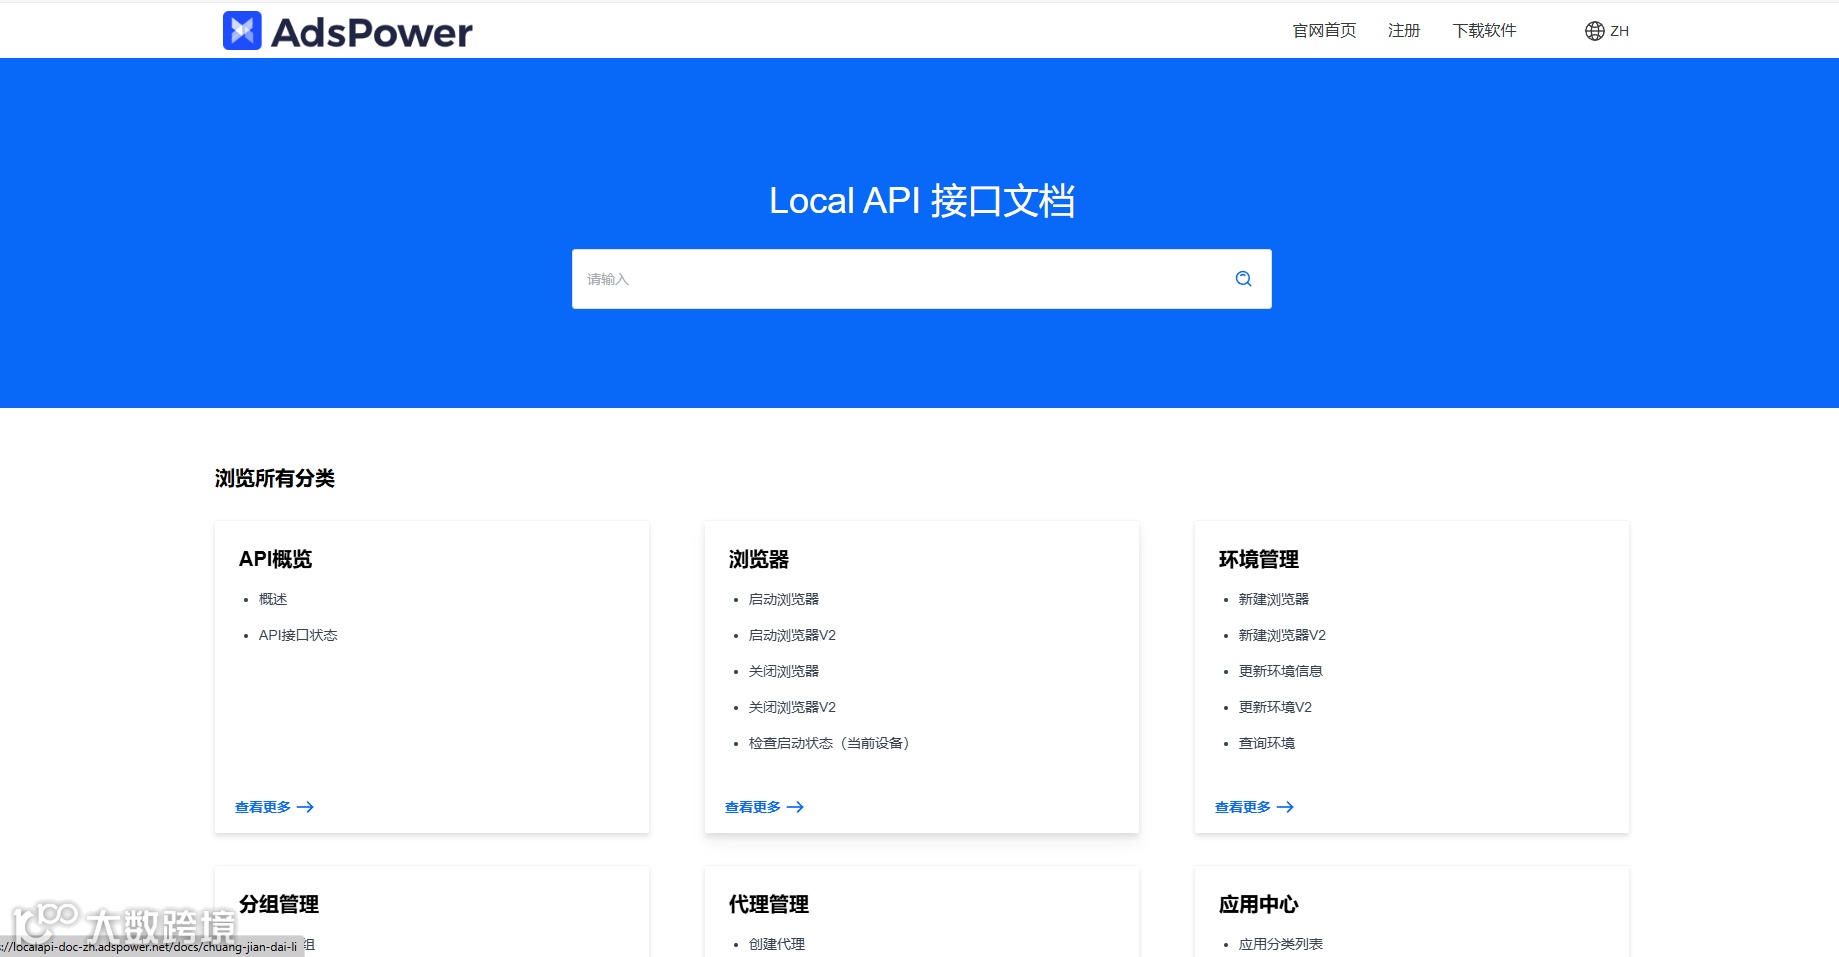Open 检查启动状态（当前设备）link
The image size is (1839, 957).
[829, 743]
